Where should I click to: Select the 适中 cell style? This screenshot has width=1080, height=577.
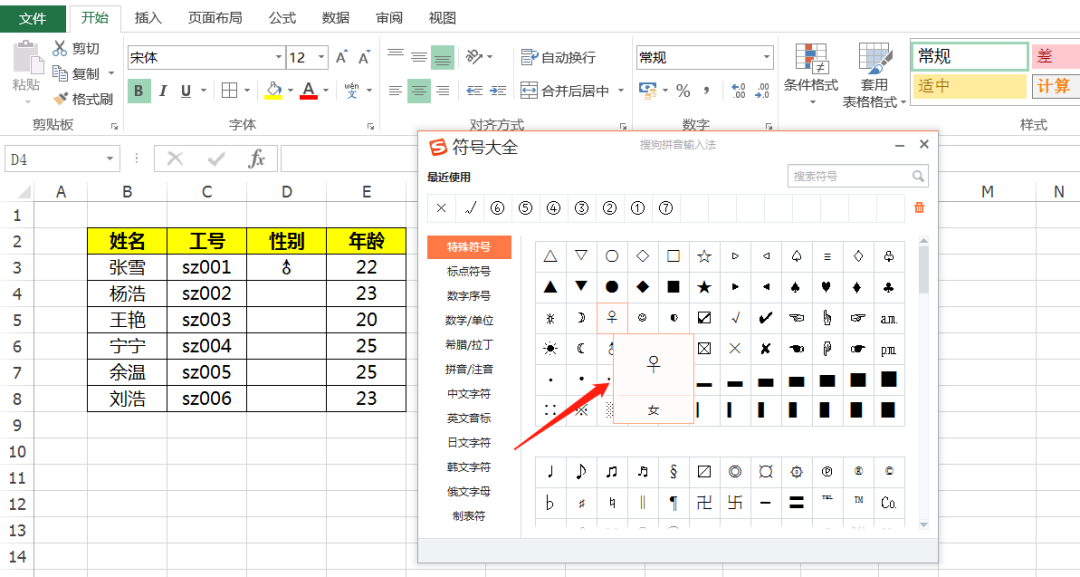970,86
